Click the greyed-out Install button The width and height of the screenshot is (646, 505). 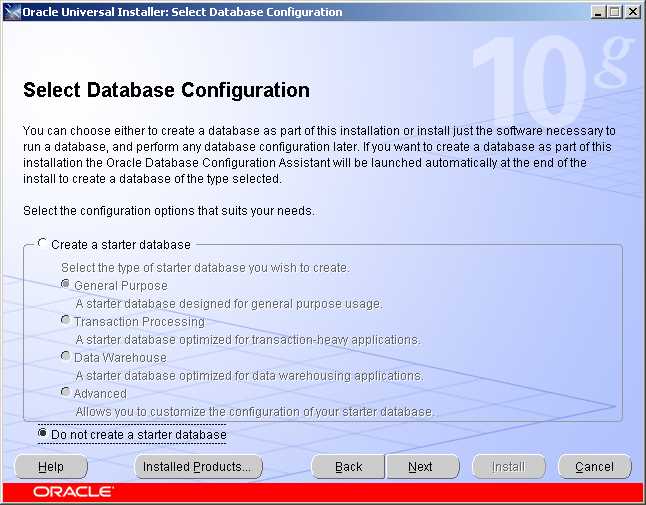pyautogui.click(x=508, y=467)
